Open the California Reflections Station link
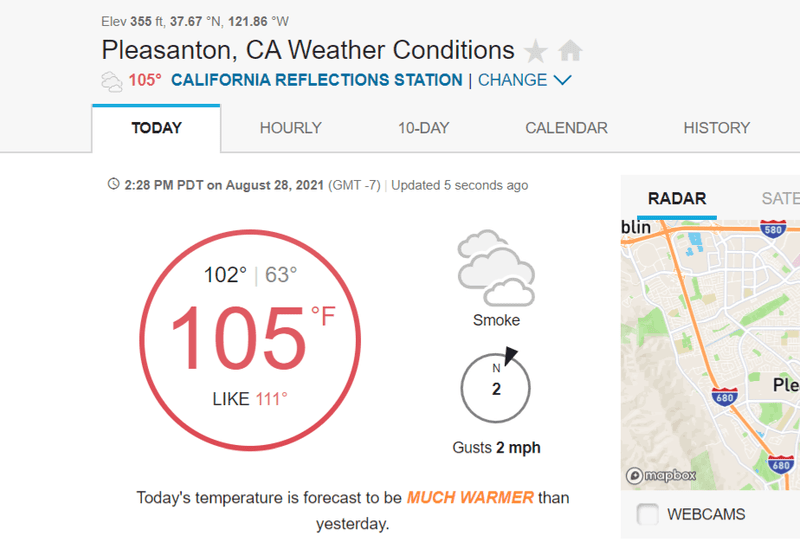 (317, 80)
